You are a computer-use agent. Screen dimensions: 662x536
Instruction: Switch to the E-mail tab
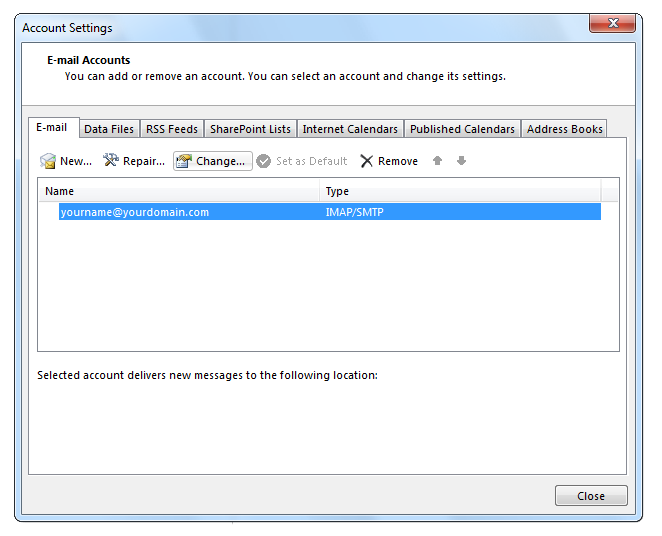click(52, 128)
